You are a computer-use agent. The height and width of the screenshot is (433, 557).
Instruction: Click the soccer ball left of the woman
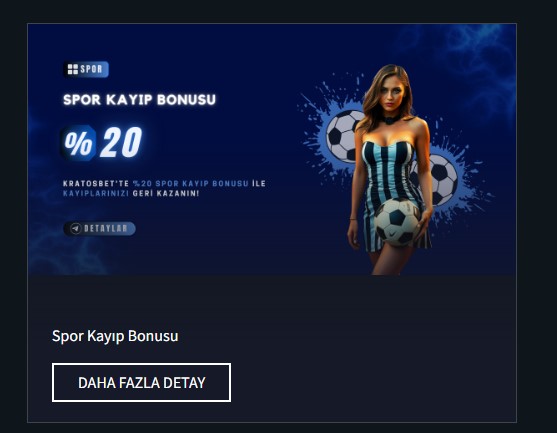344,135
